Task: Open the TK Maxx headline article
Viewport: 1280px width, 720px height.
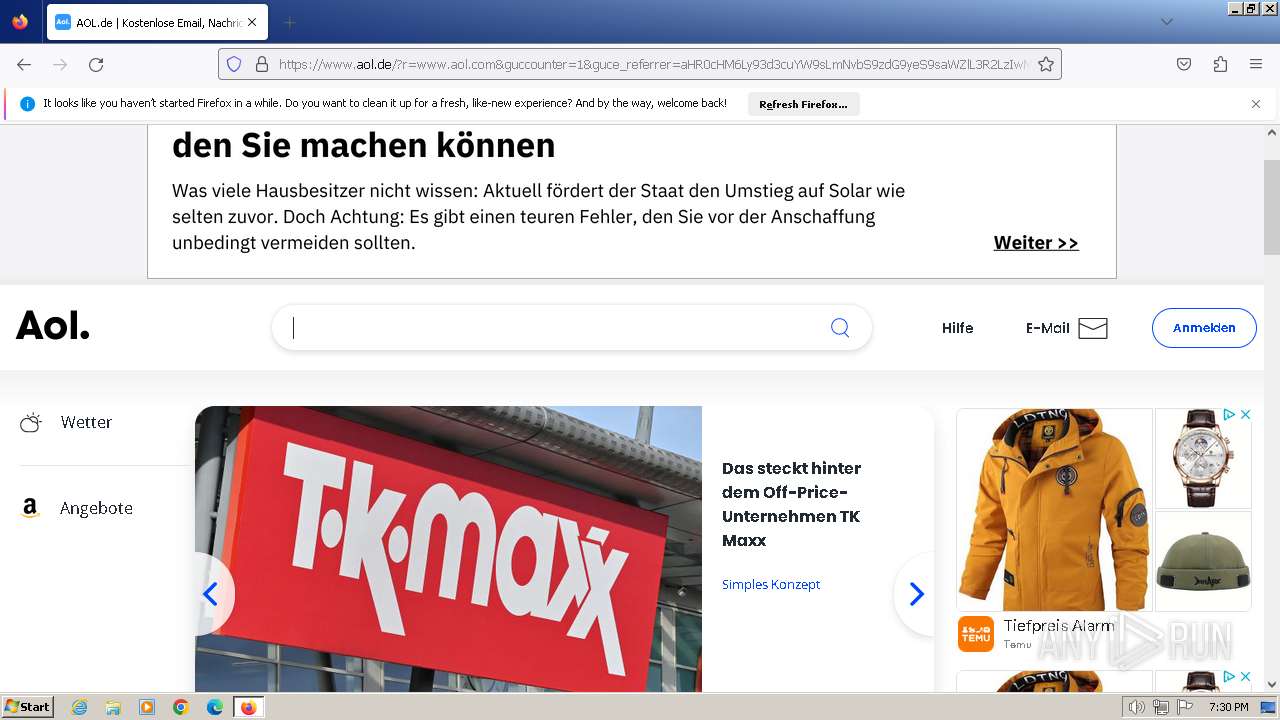Action: pyautogui.click(x=791, y=504)
